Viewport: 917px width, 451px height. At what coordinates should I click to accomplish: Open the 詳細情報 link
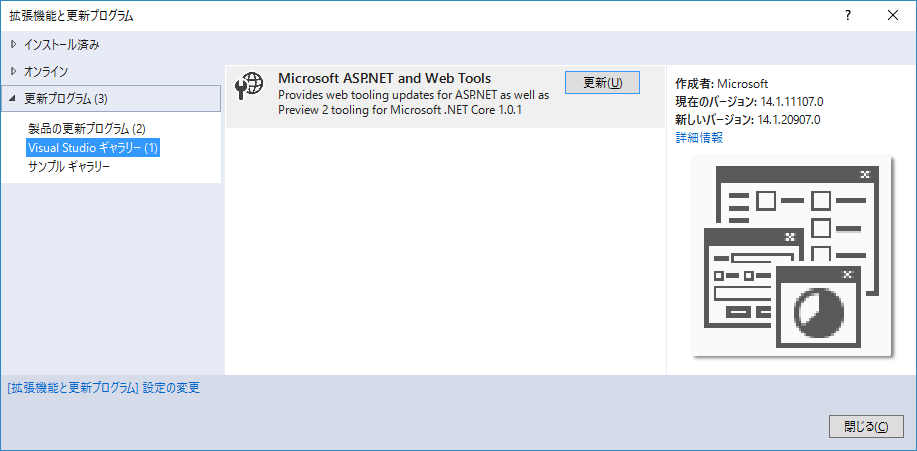[699, 138]
